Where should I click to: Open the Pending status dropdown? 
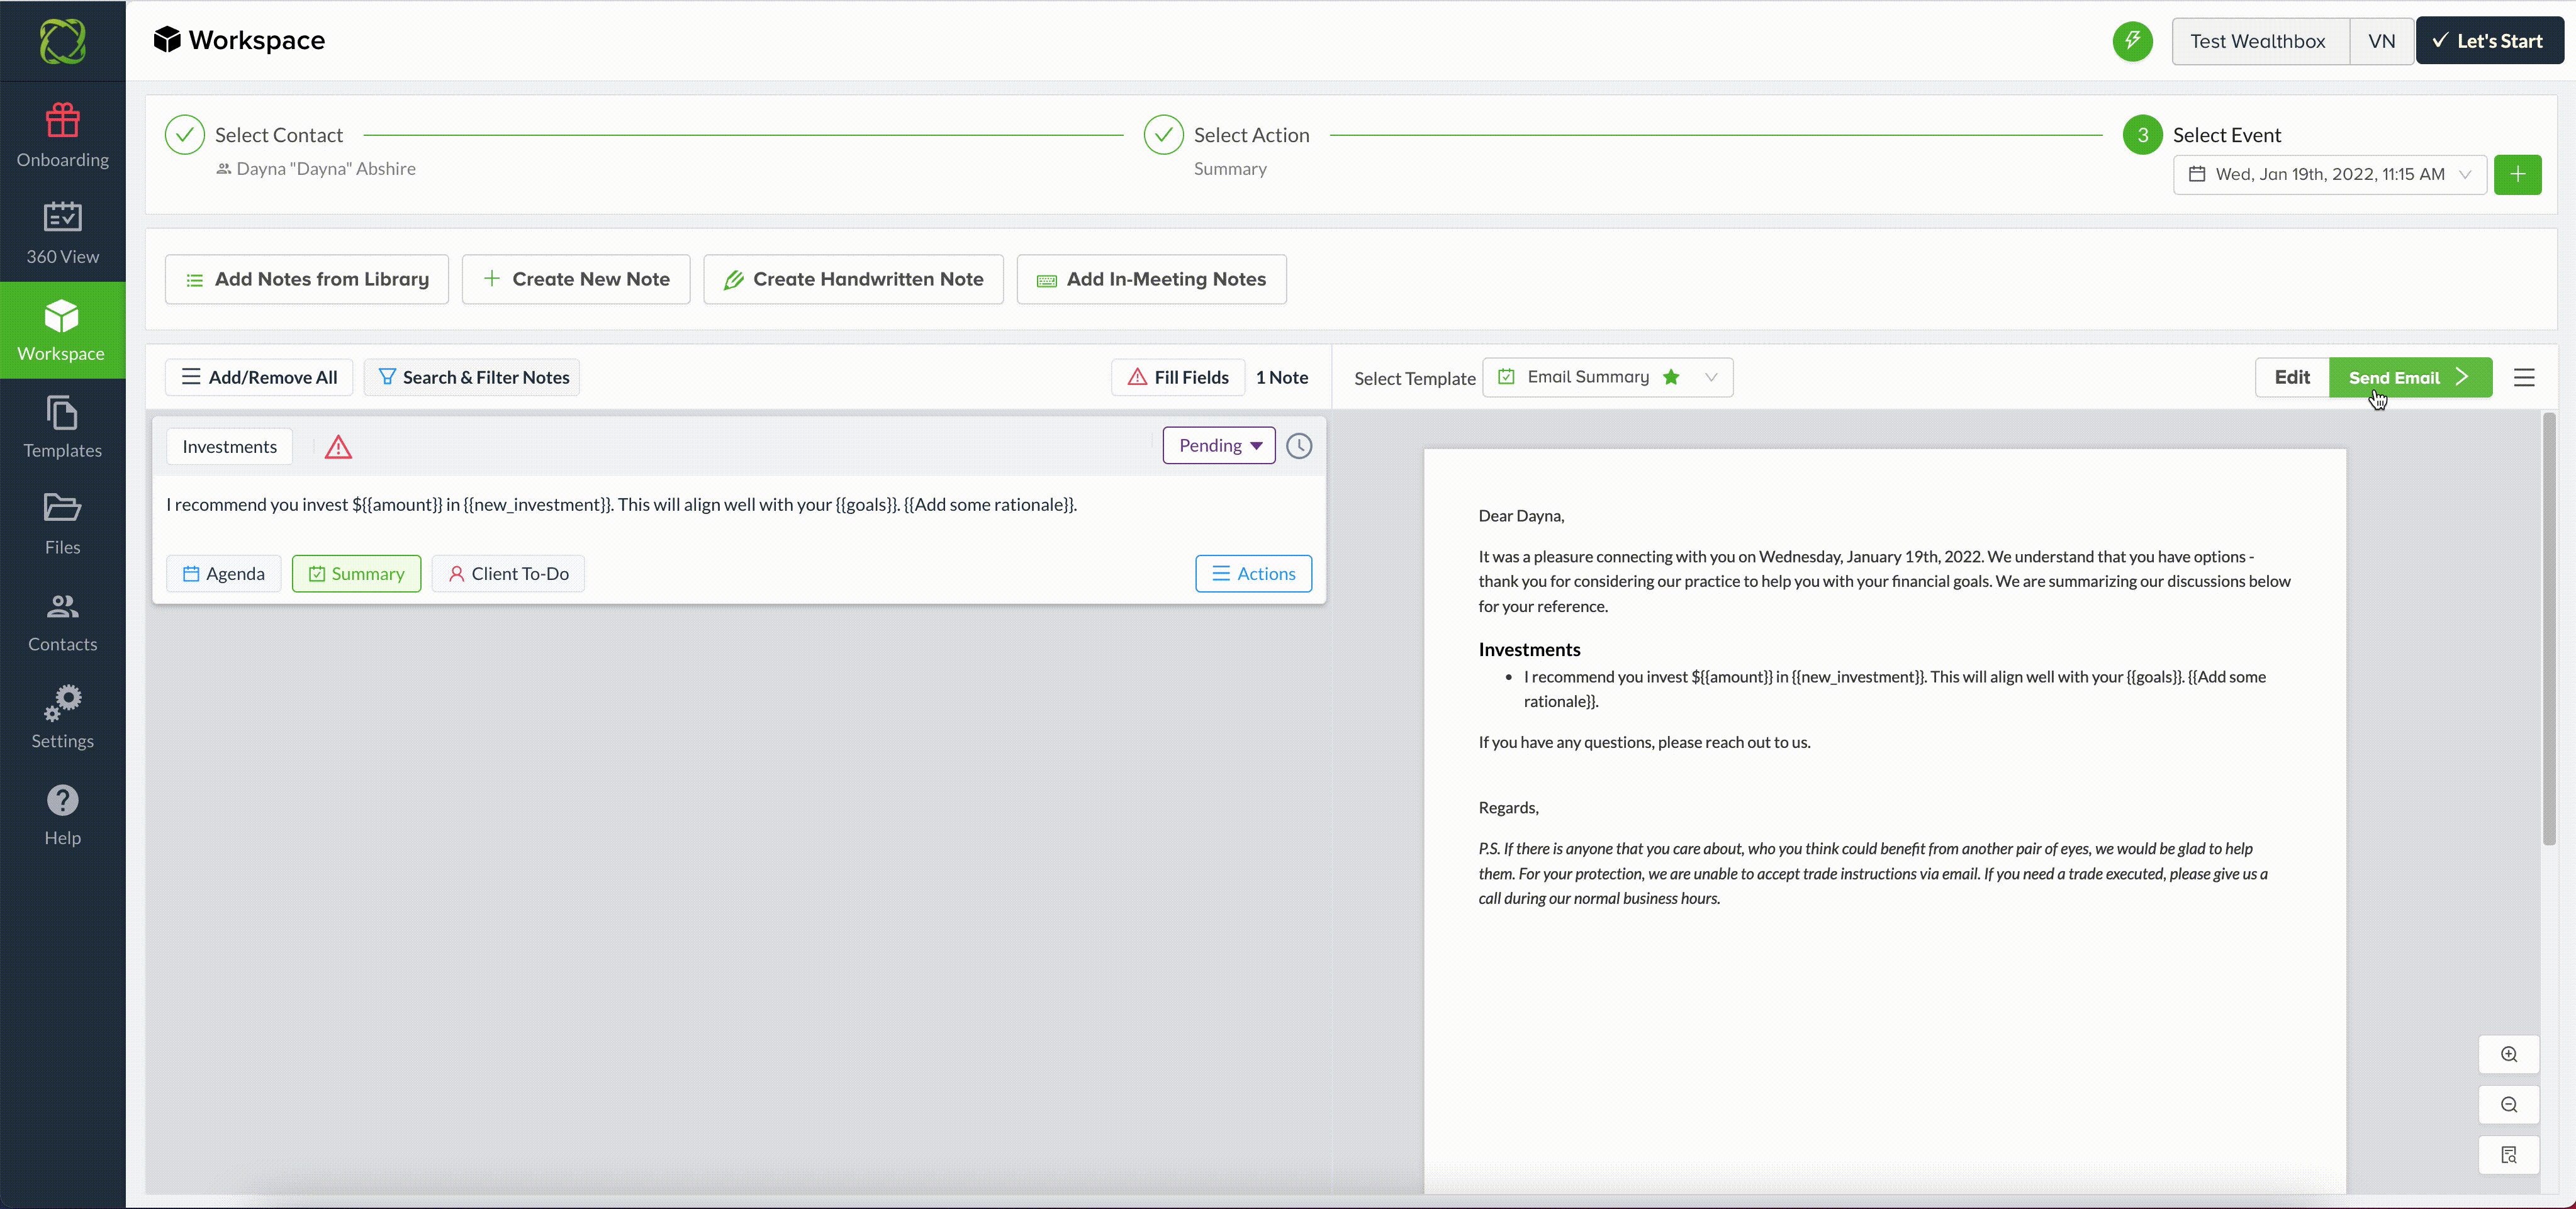pyautogui.click(x=1218, y=446)
